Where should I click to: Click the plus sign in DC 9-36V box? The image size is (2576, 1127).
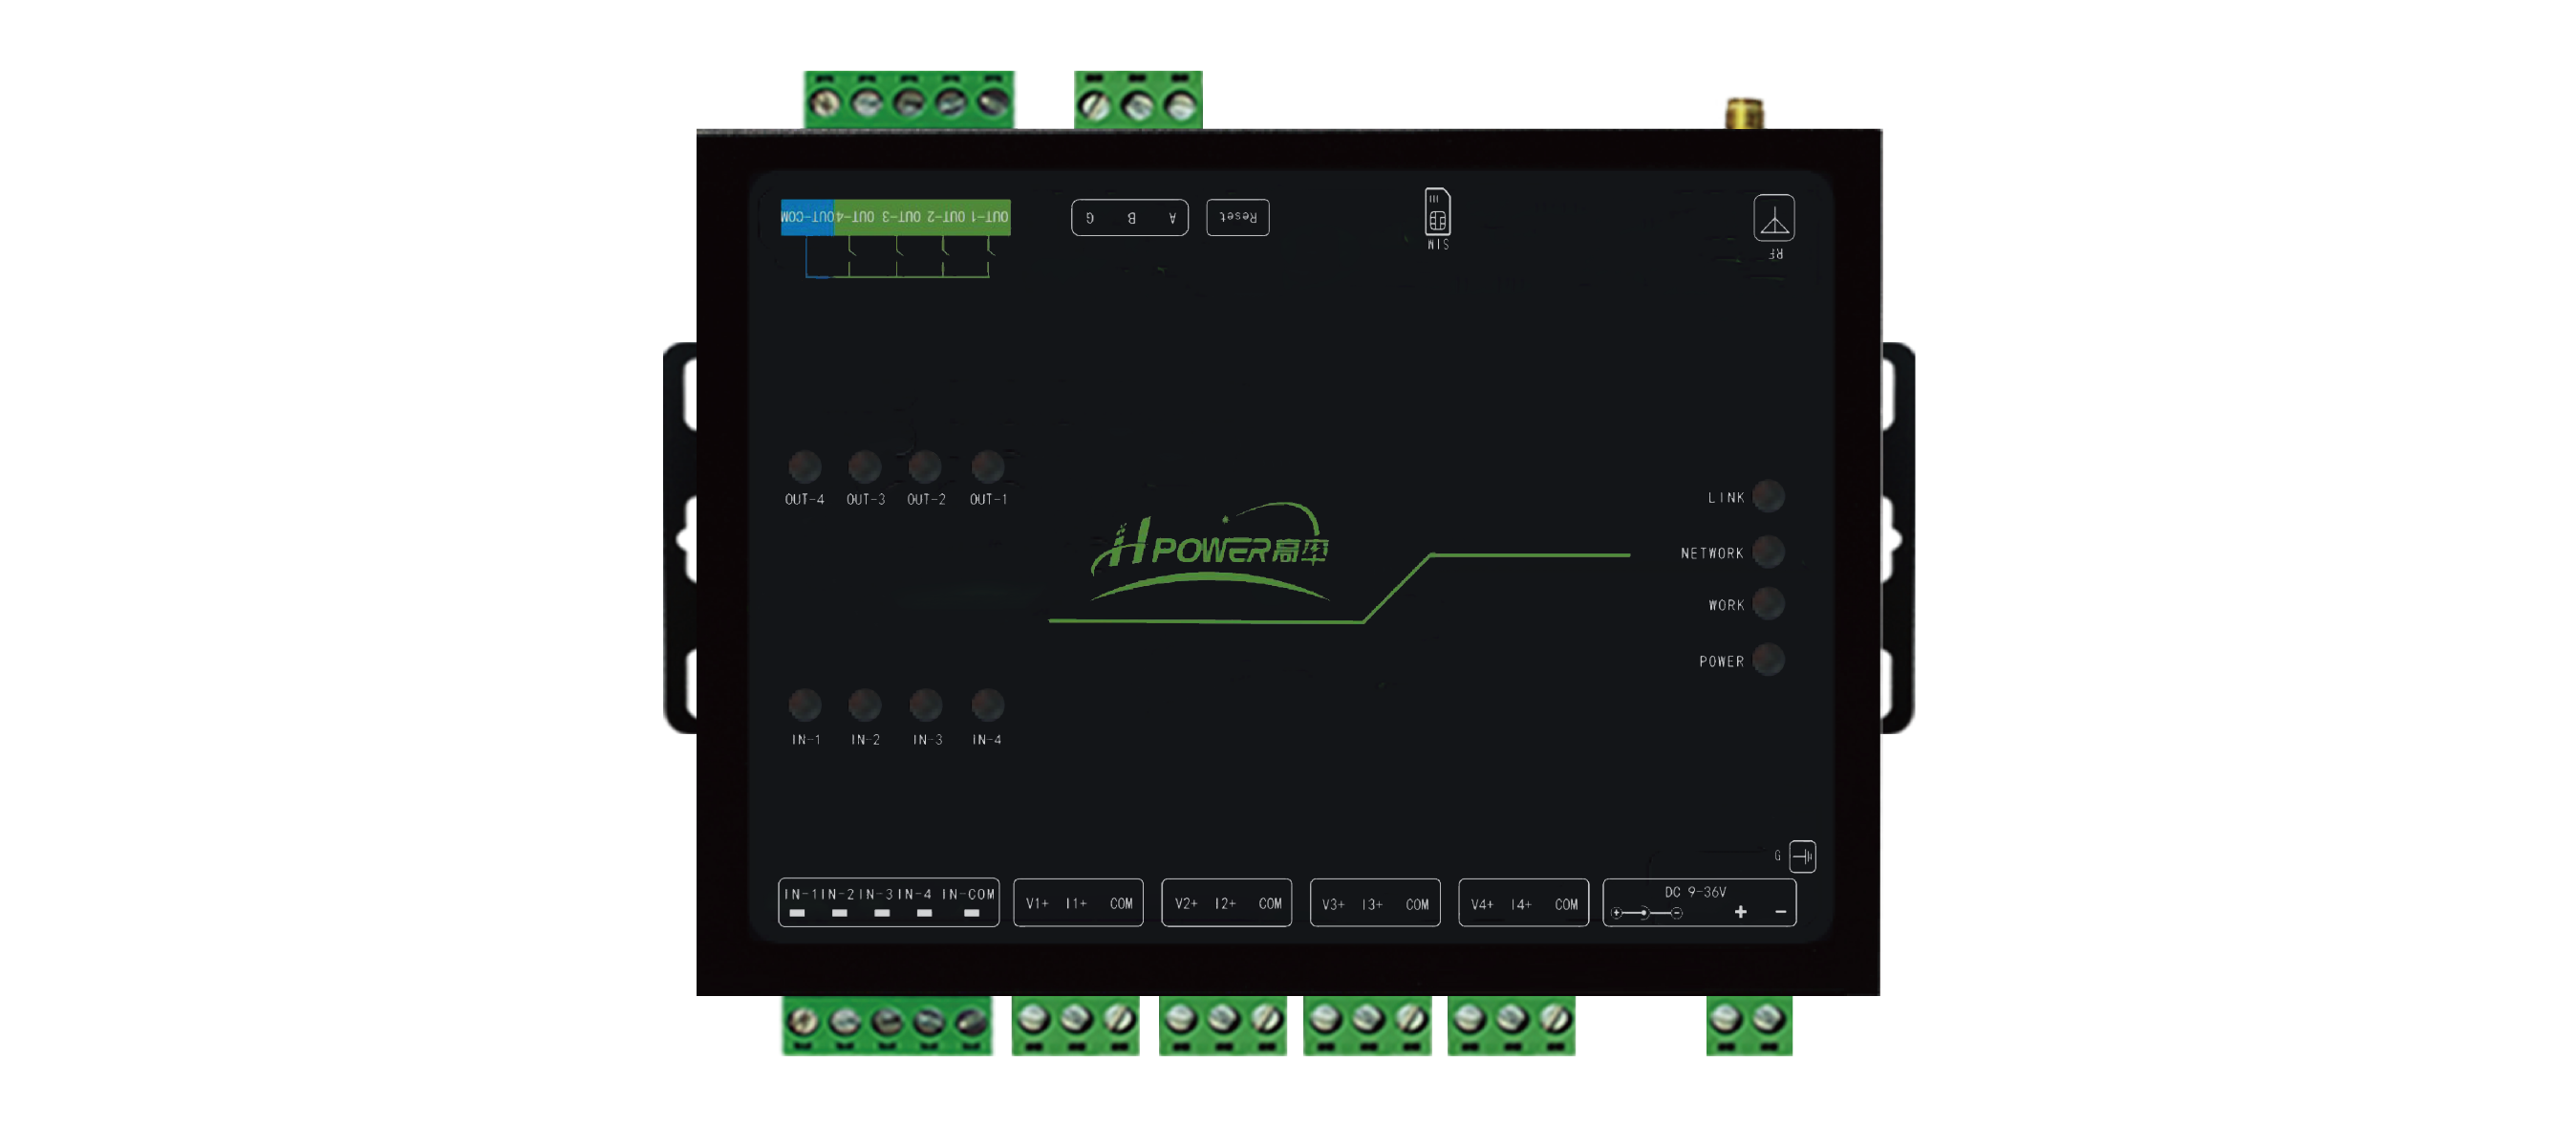(x=1740, y=912)
